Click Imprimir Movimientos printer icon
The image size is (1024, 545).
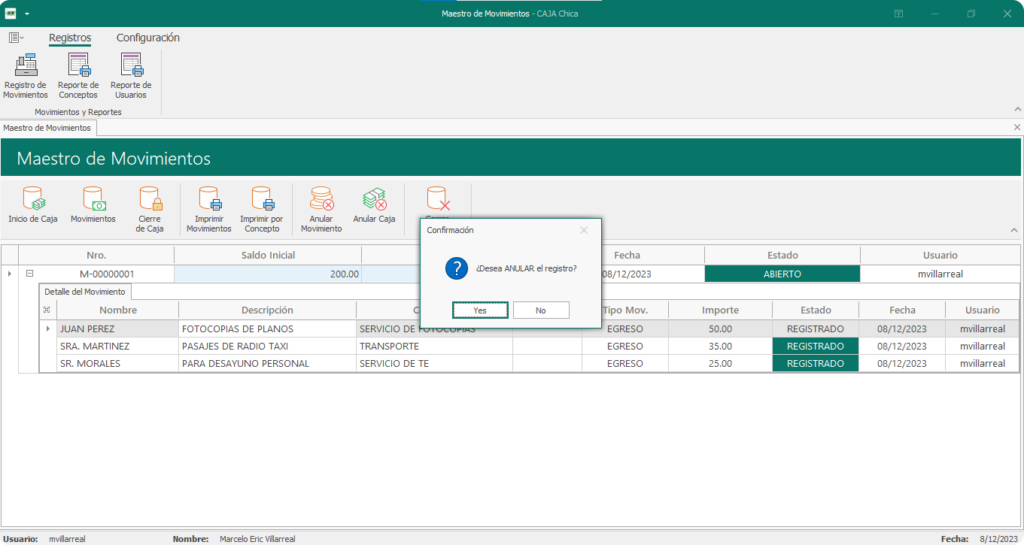point(209,199)
